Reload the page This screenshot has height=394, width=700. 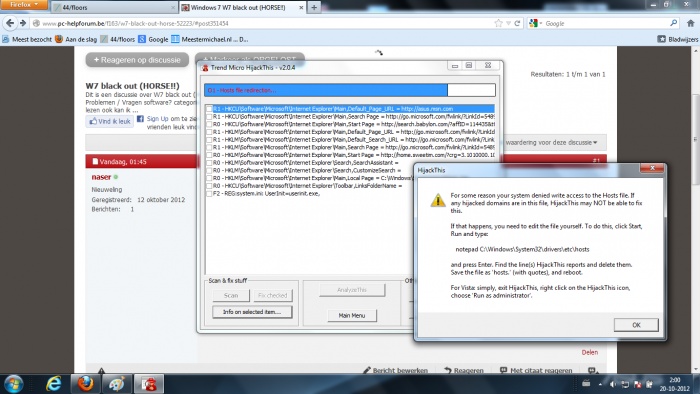(x=517, y=23)
